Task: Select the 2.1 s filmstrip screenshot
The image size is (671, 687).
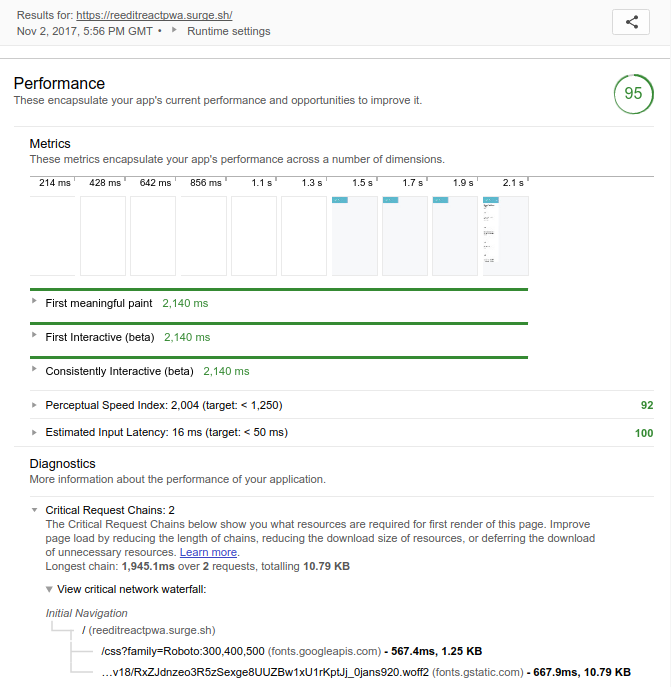Action: (x=506, y=236)
